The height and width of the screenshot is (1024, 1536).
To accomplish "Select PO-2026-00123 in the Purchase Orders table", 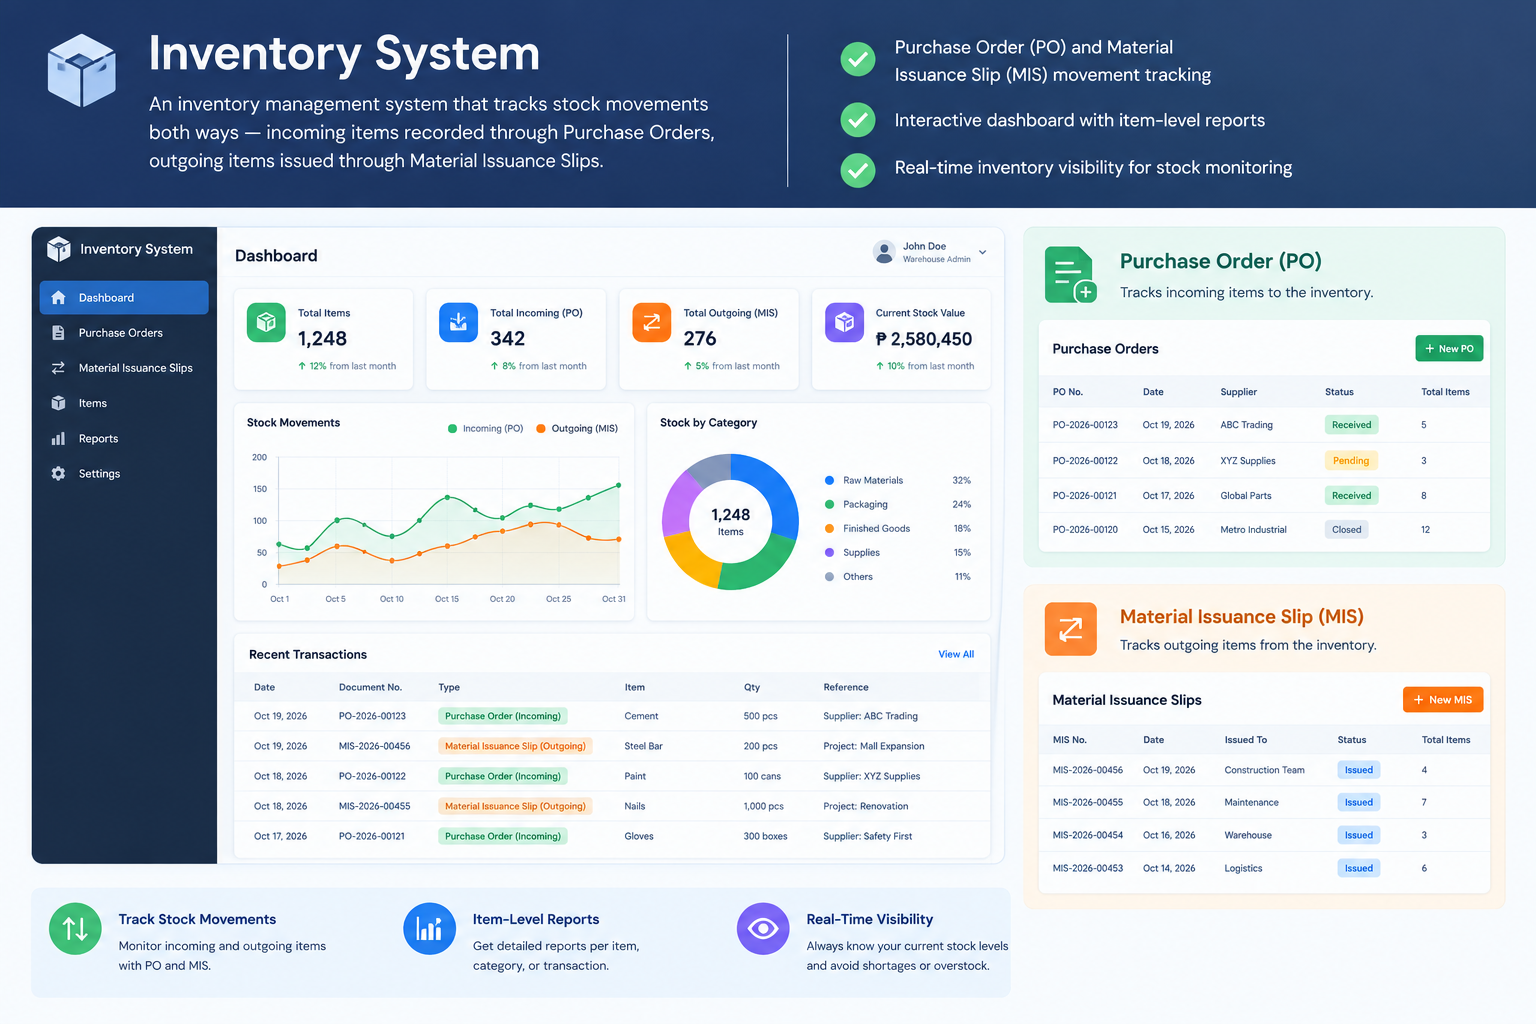I will (x=1085, y=425).
